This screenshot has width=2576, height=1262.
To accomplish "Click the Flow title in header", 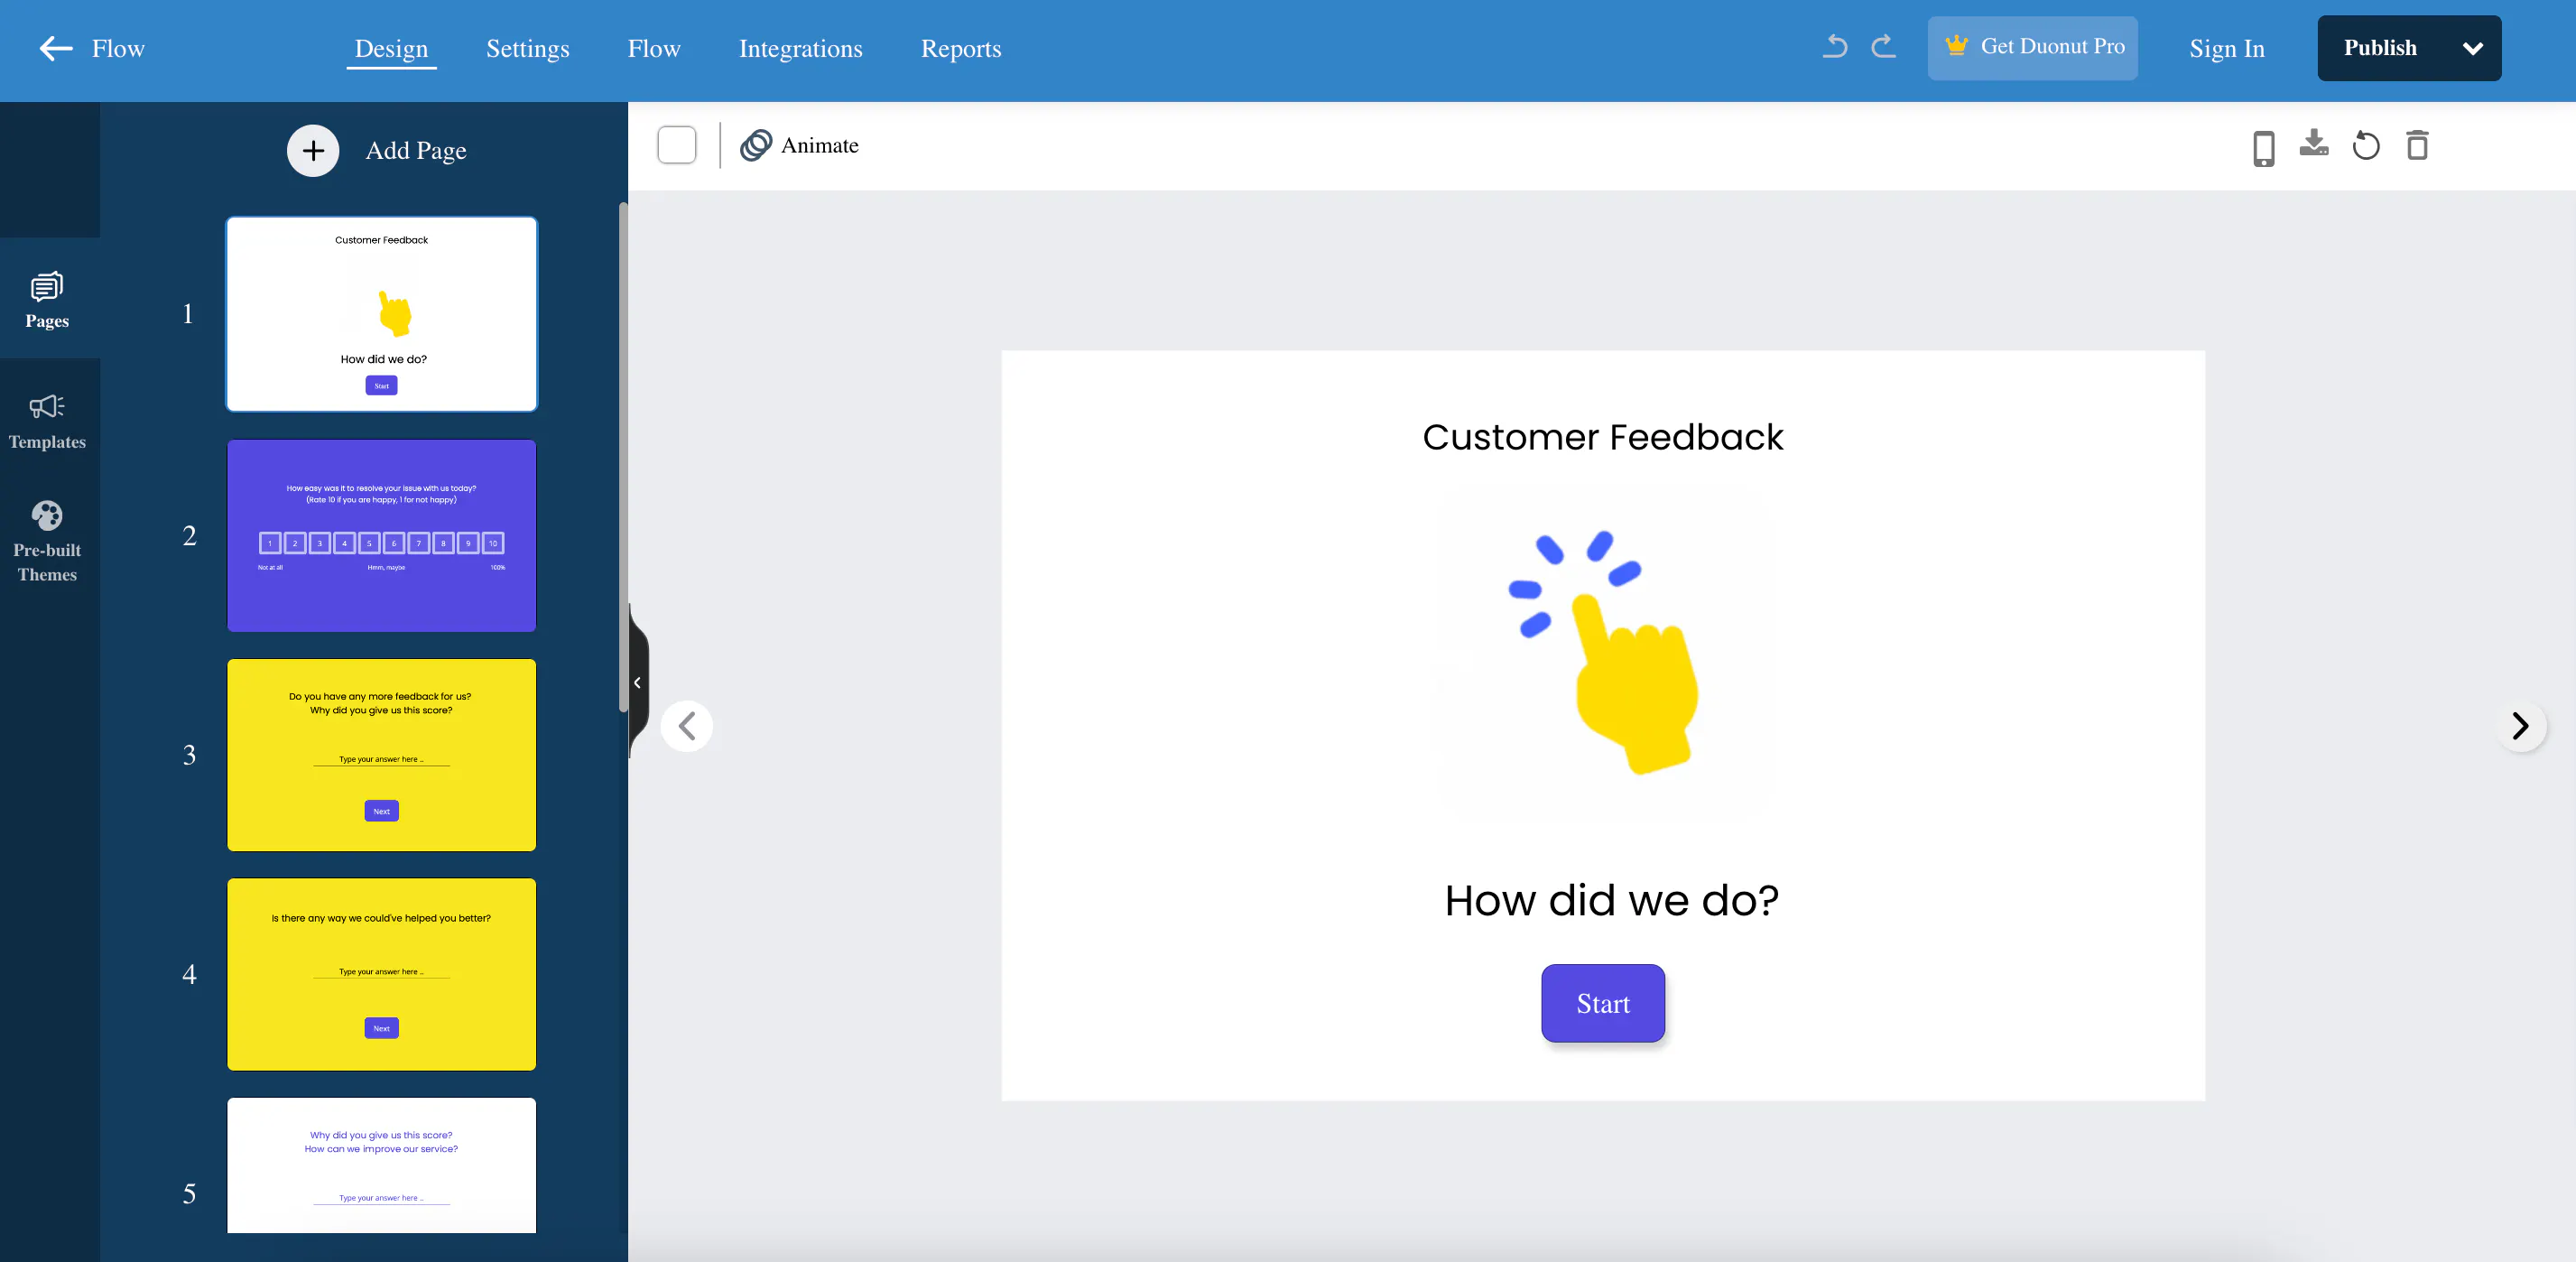I will tap(118, 49).
